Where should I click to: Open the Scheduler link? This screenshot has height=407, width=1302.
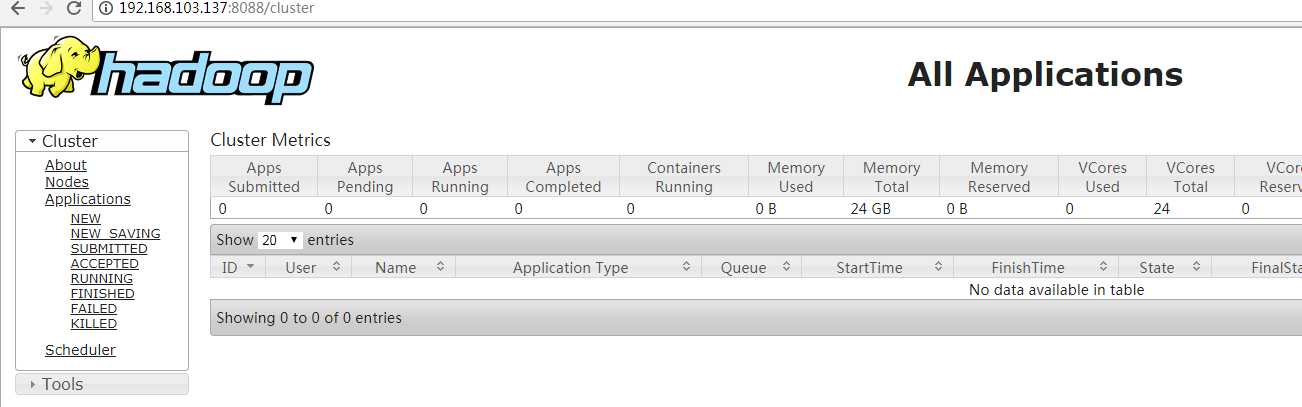coord(80,350)
